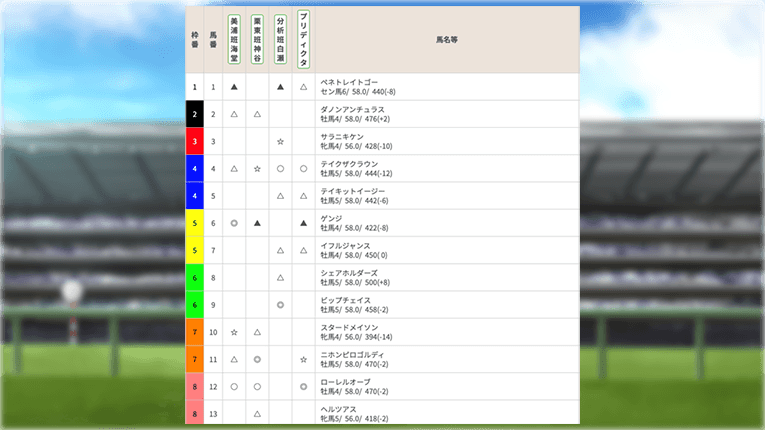Click the ◎ mark in ビップチェイス row
The image size is (765, 430).
pyautogui.click(x=281, y=305)
